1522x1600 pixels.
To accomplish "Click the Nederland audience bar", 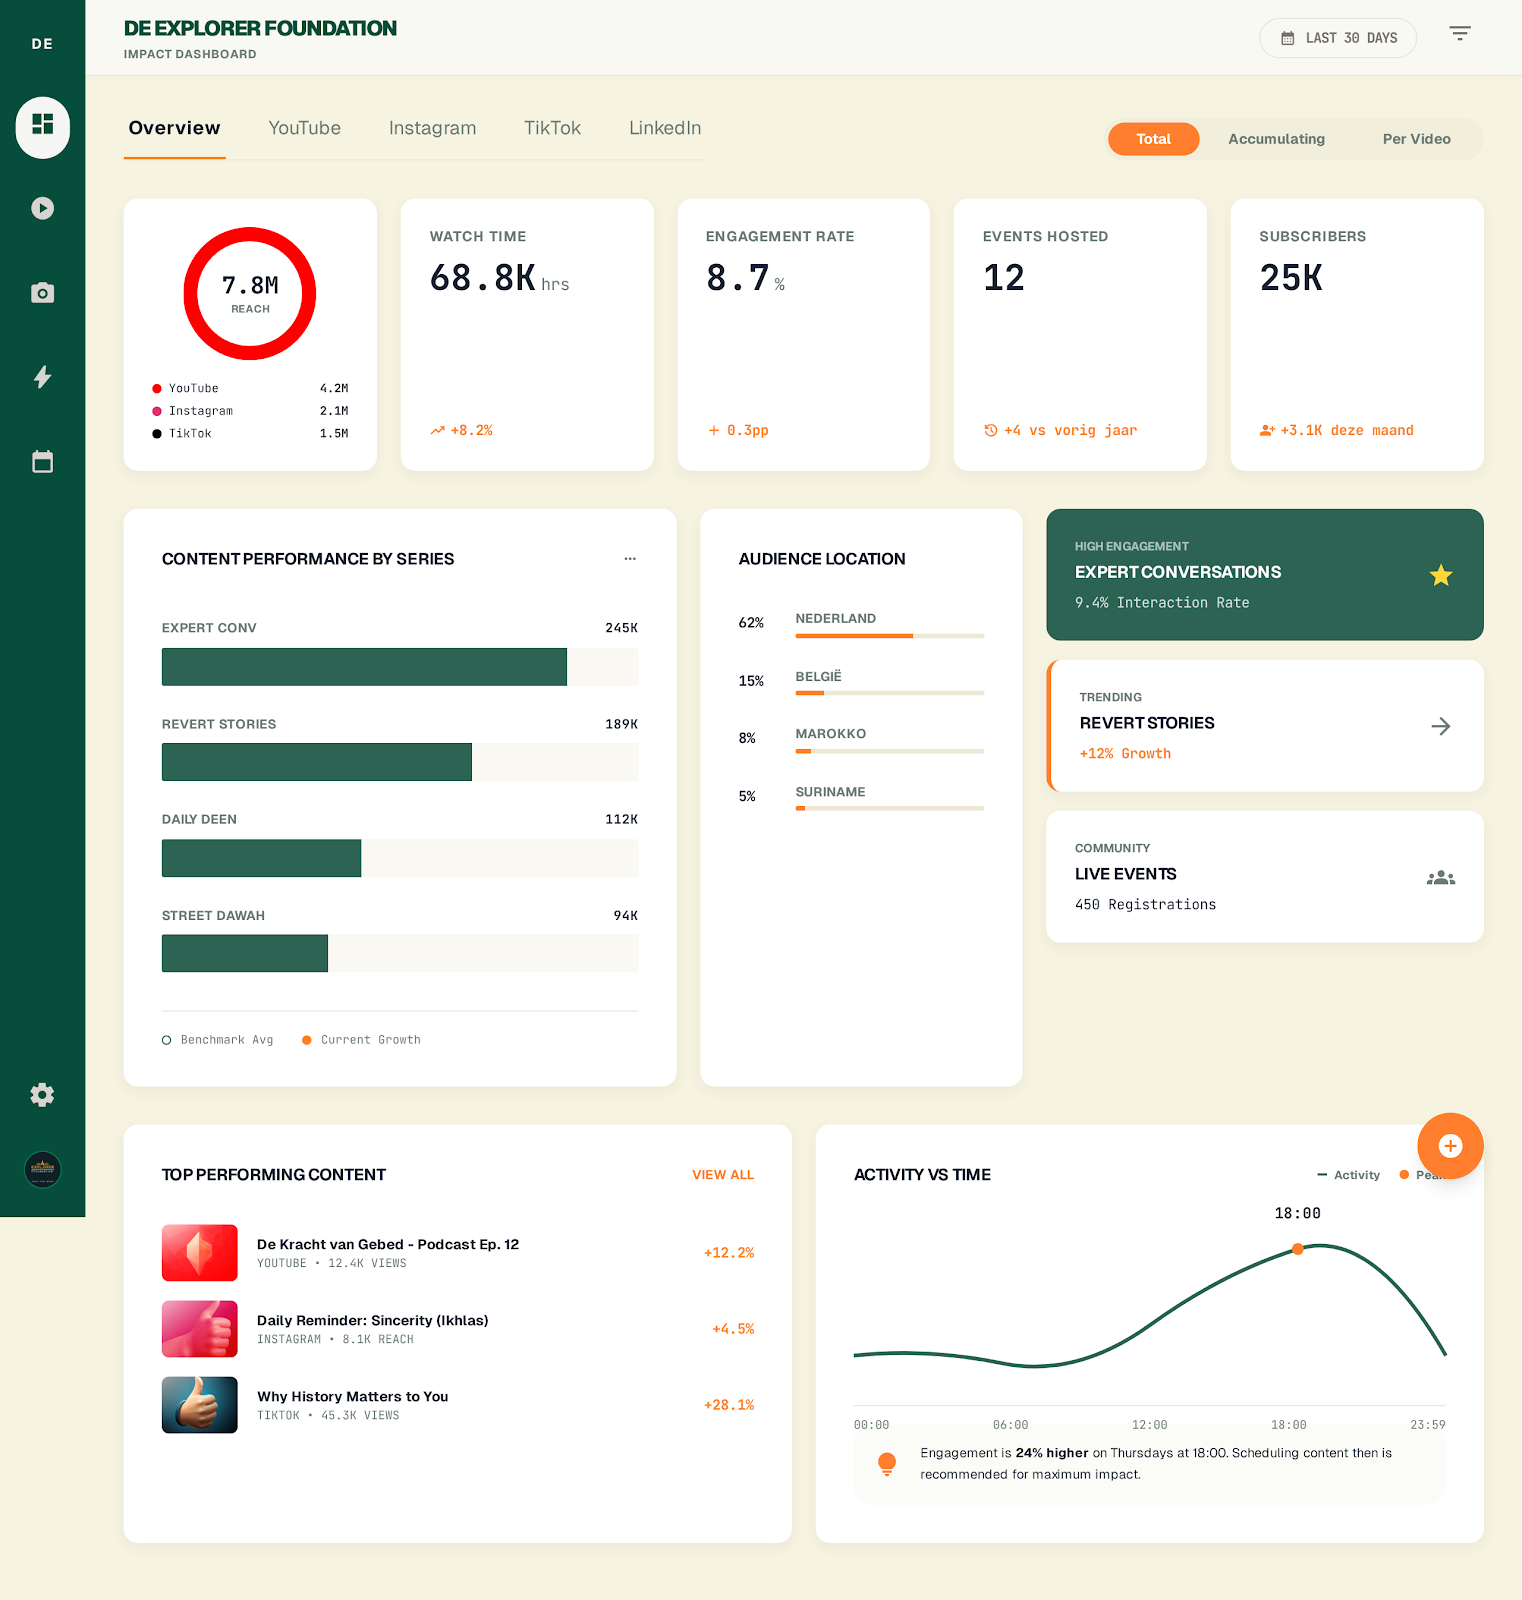I will tap(890, 636).
